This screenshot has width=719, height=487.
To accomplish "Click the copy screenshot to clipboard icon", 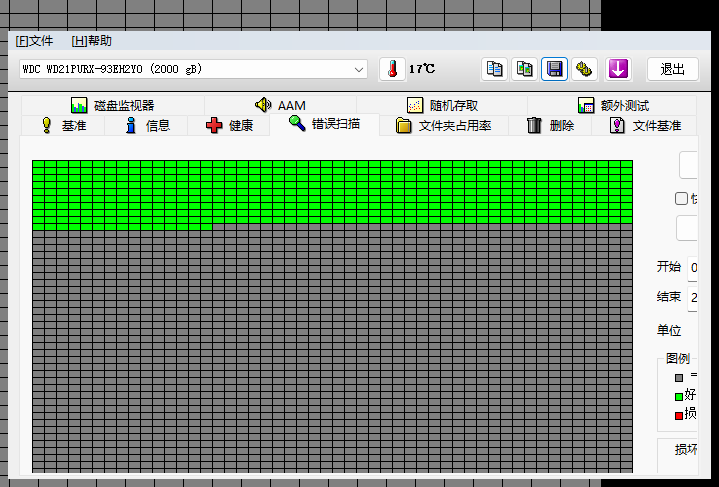I will tap(524, 69).
